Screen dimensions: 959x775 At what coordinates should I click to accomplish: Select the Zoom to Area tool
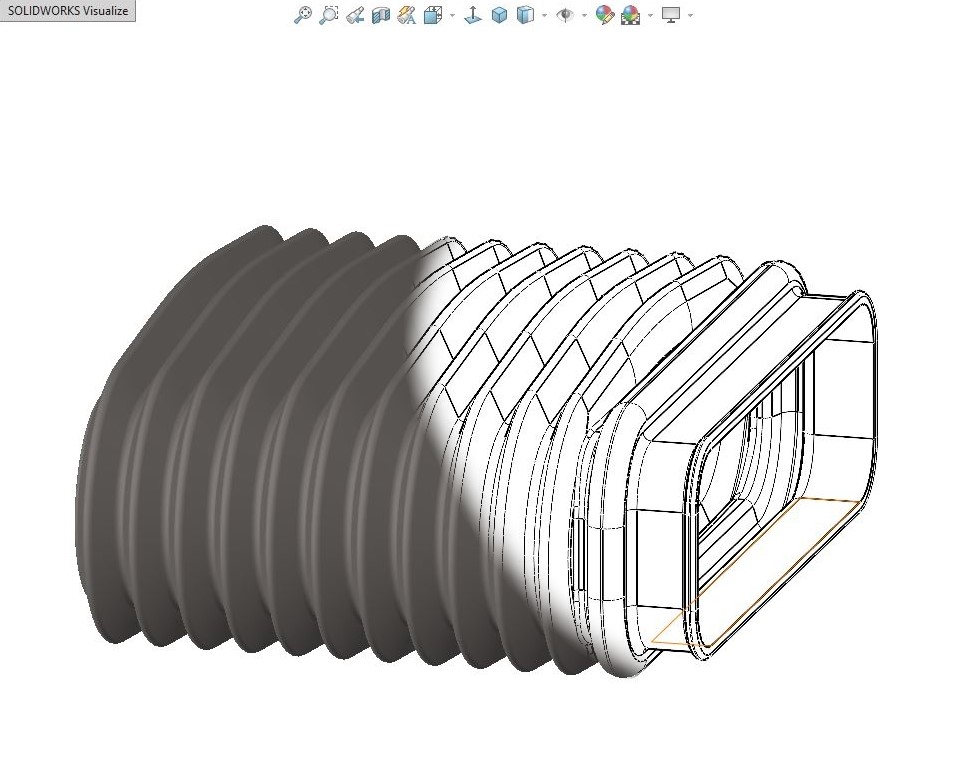(x=328, y=15)
